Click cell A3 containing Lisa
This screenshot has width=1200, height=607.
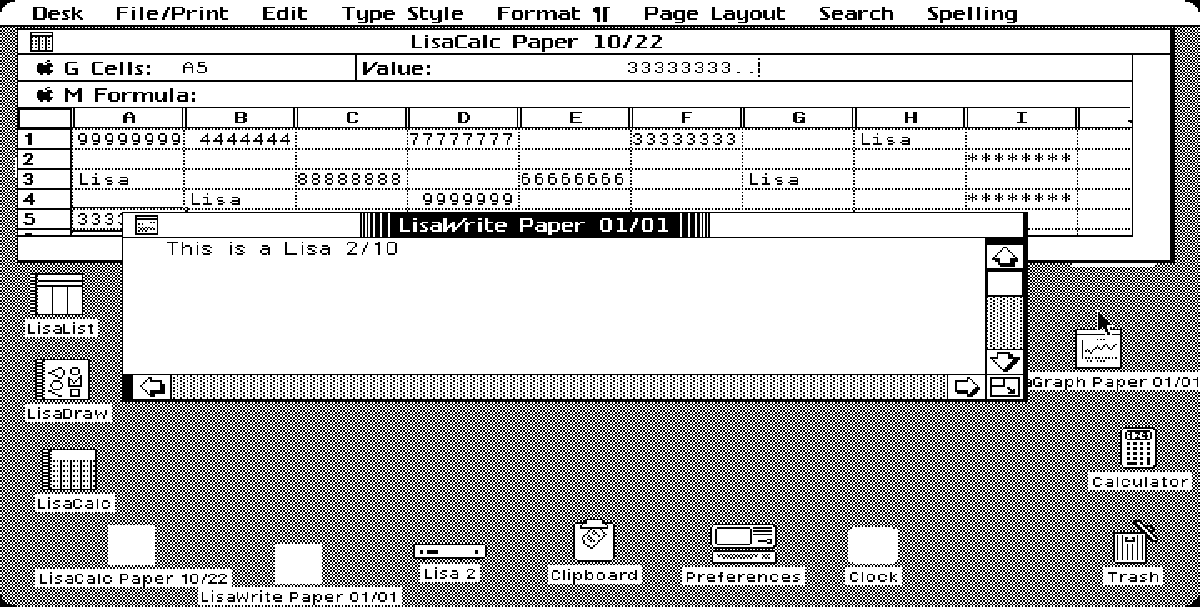[128, 180]
